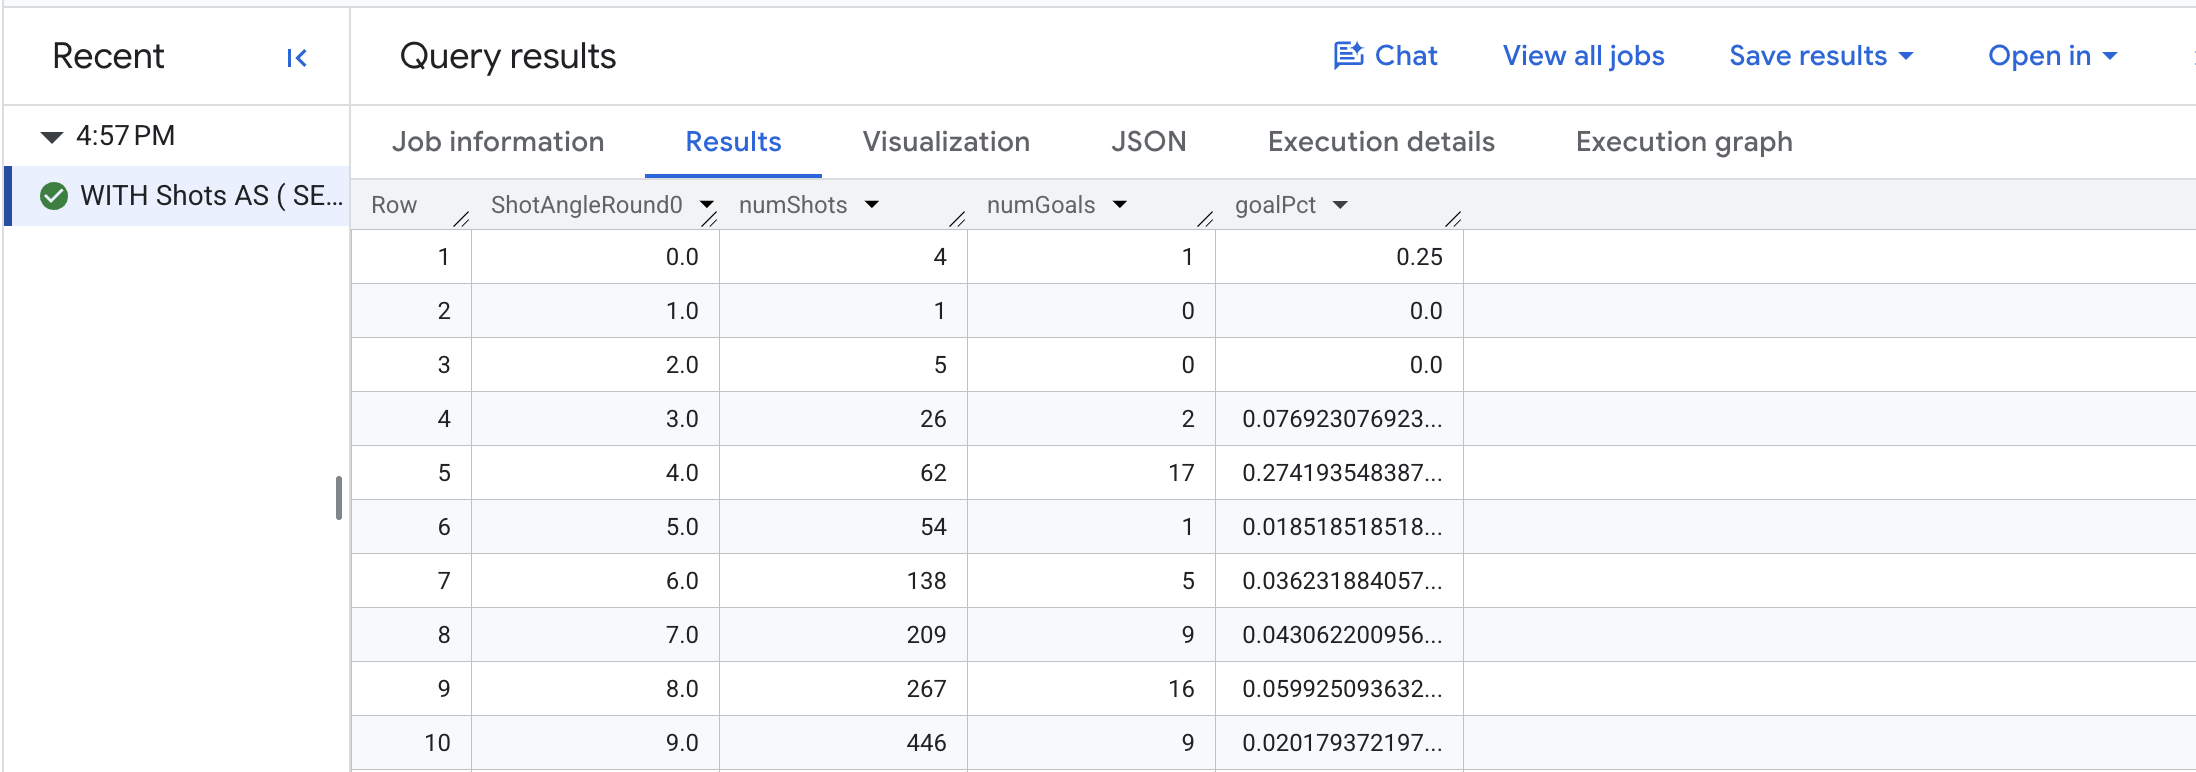
Task: Click goalPct cell 0.018518518518...
Action: point(1340,527)
